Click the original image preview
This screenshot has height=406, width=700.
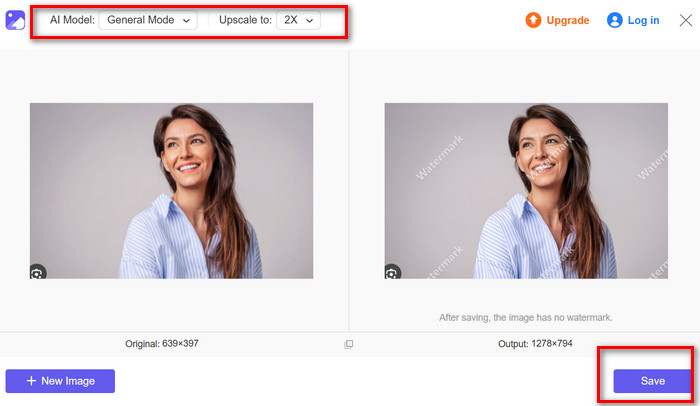[x=171, y=190]
